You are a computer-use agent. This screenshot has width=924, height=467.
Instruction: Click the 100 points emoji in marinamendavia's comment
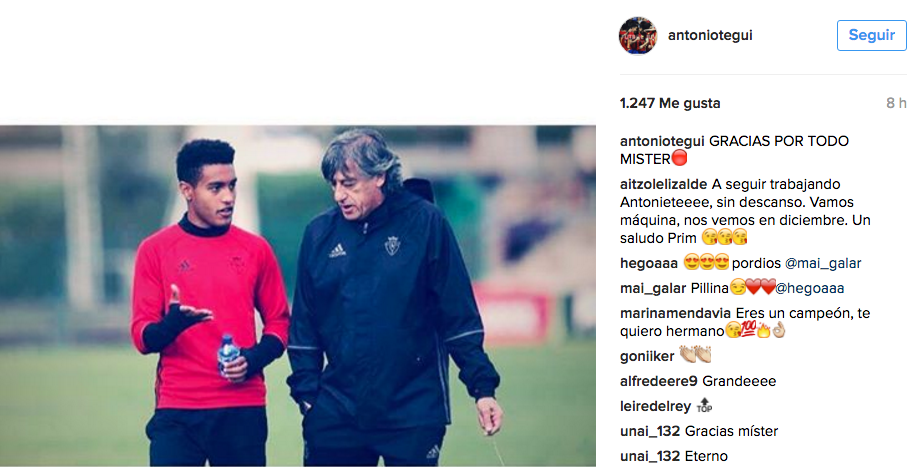coord(748,330)
